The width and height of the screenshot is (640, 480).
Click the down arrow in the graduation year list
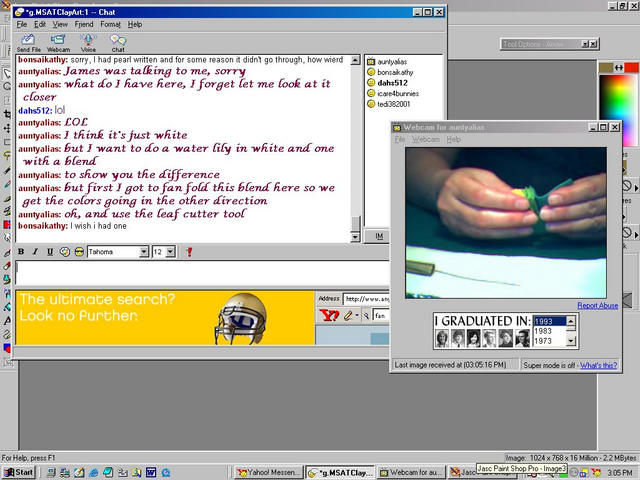click(571, 340)
